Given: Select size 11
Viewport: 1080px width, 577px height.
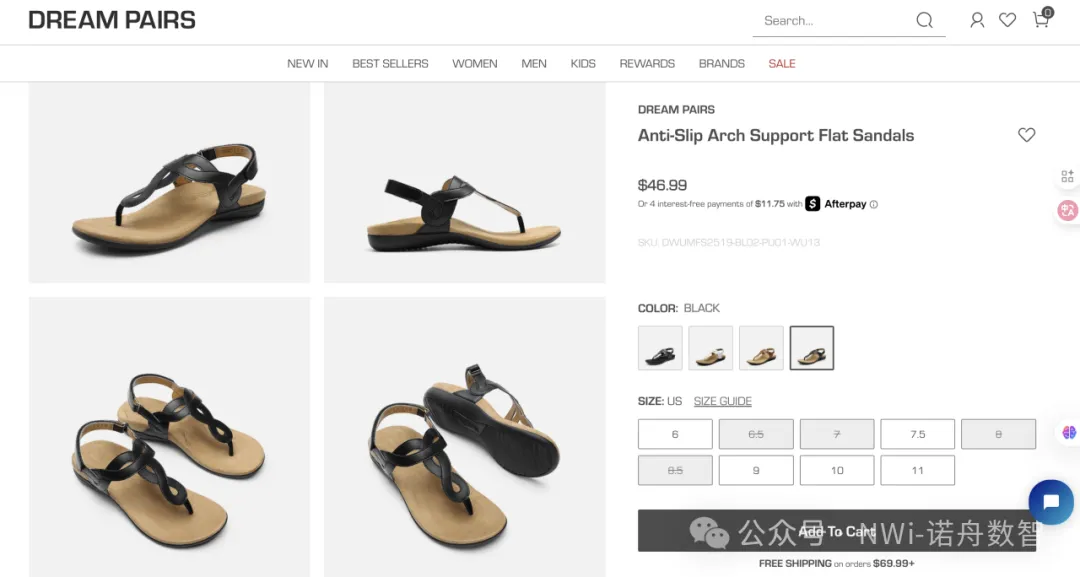Looking at the screenshot, I should (917, 470).
